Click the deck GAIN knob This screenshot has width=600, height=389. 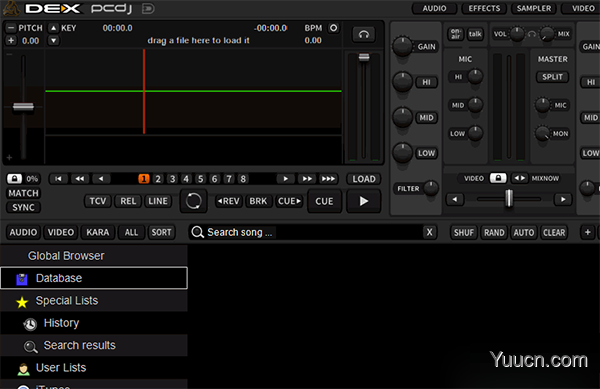click(402, 46)
